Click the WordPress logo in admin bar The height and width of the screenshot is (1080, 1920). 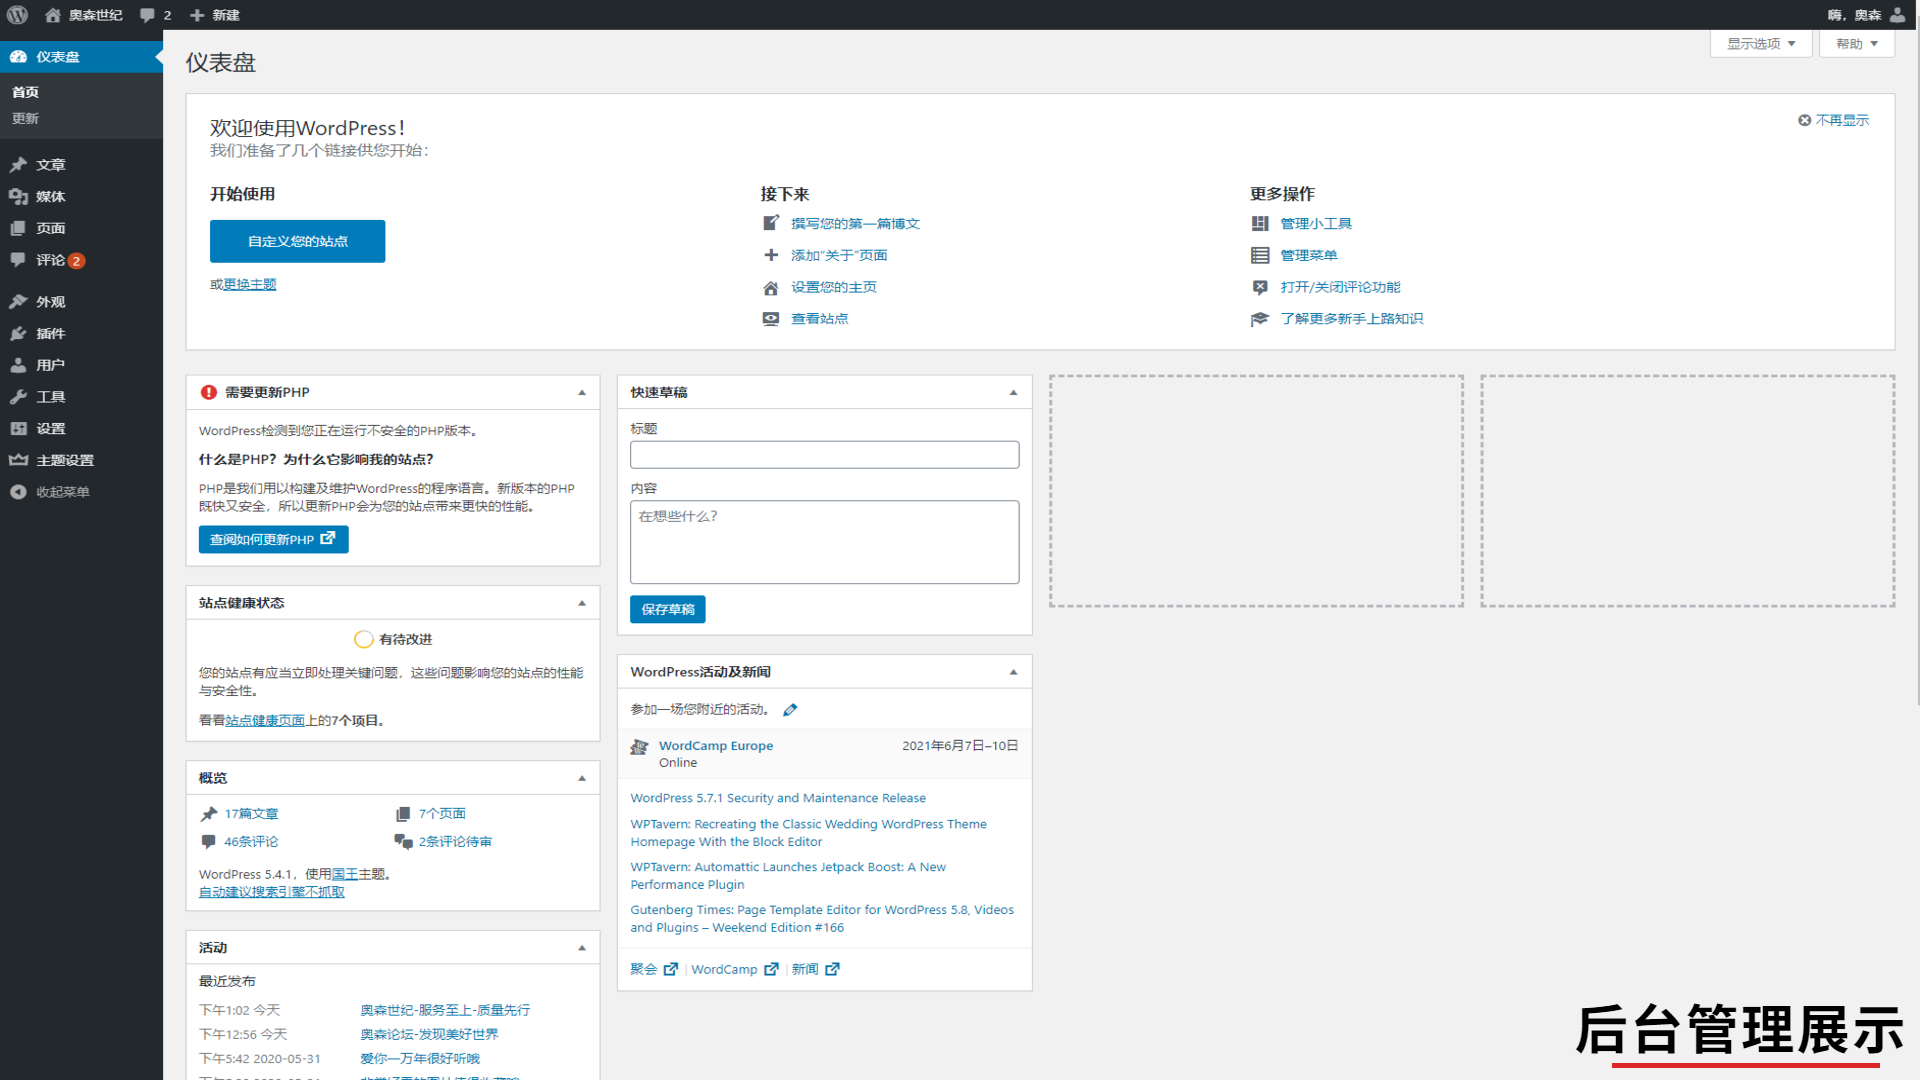18,15
